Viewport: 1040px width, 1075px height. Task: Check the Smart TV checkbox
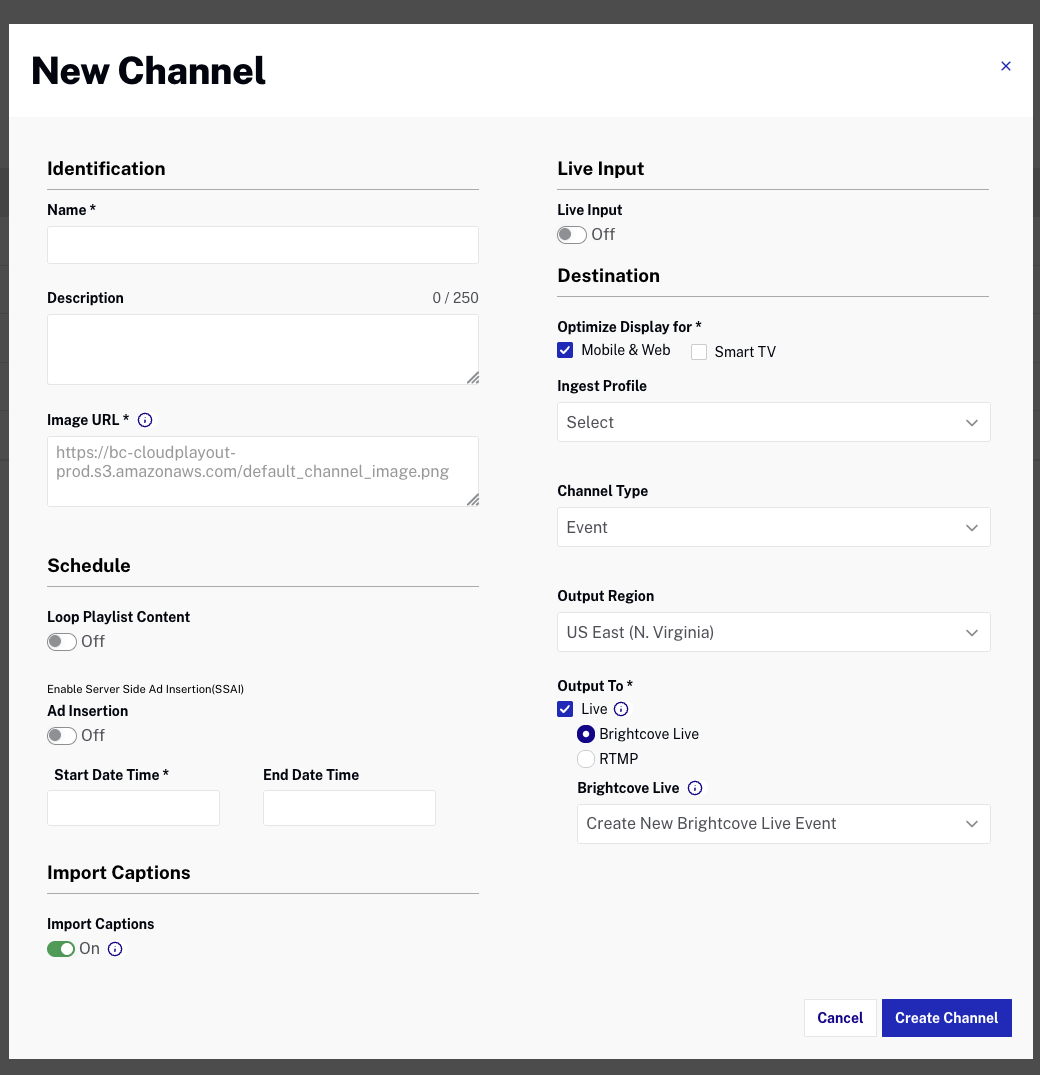pos(698,351)
